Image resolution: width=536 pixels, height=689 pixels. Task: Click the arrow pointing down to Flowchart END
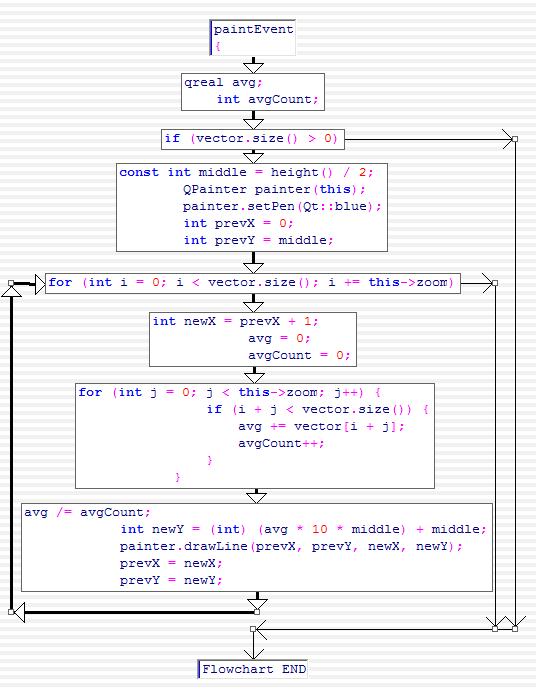coord(253,653)
